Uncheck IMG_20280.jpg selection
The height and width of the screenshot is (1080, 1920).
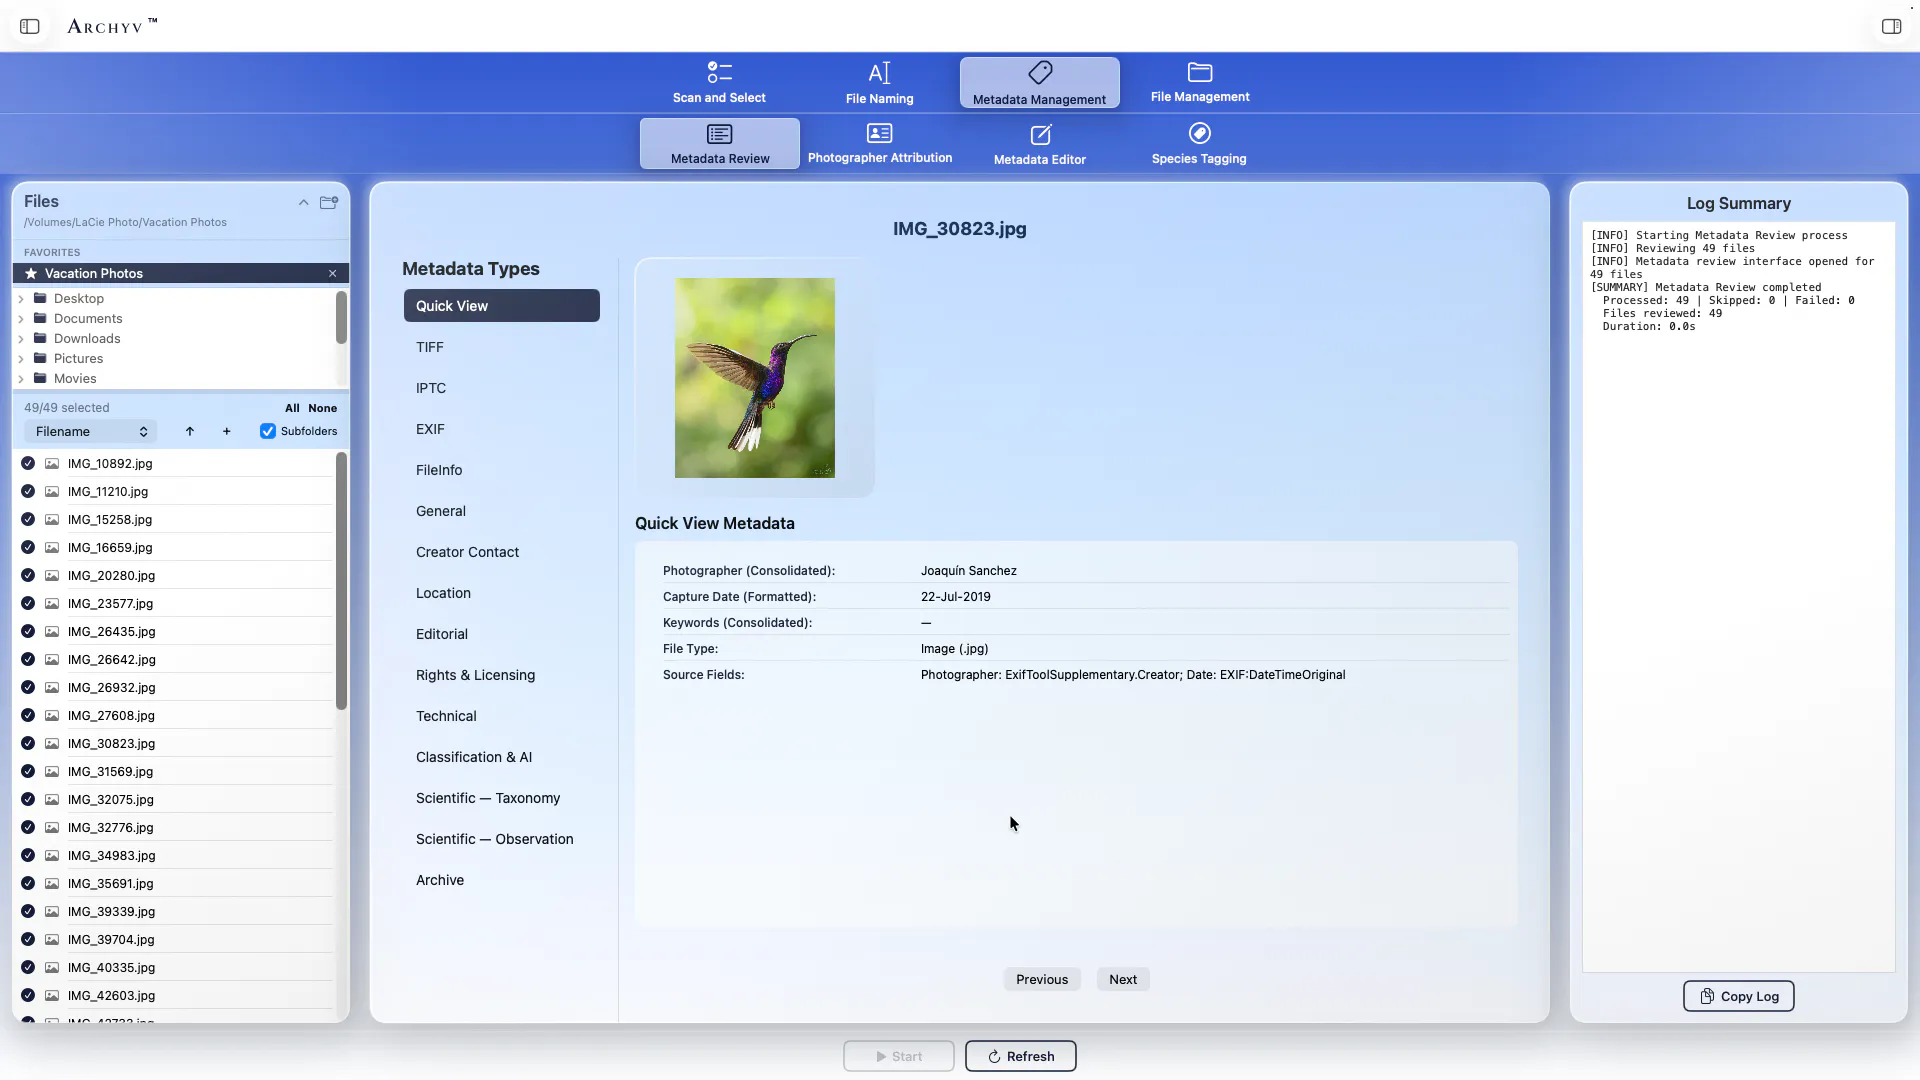coord(28,576)
